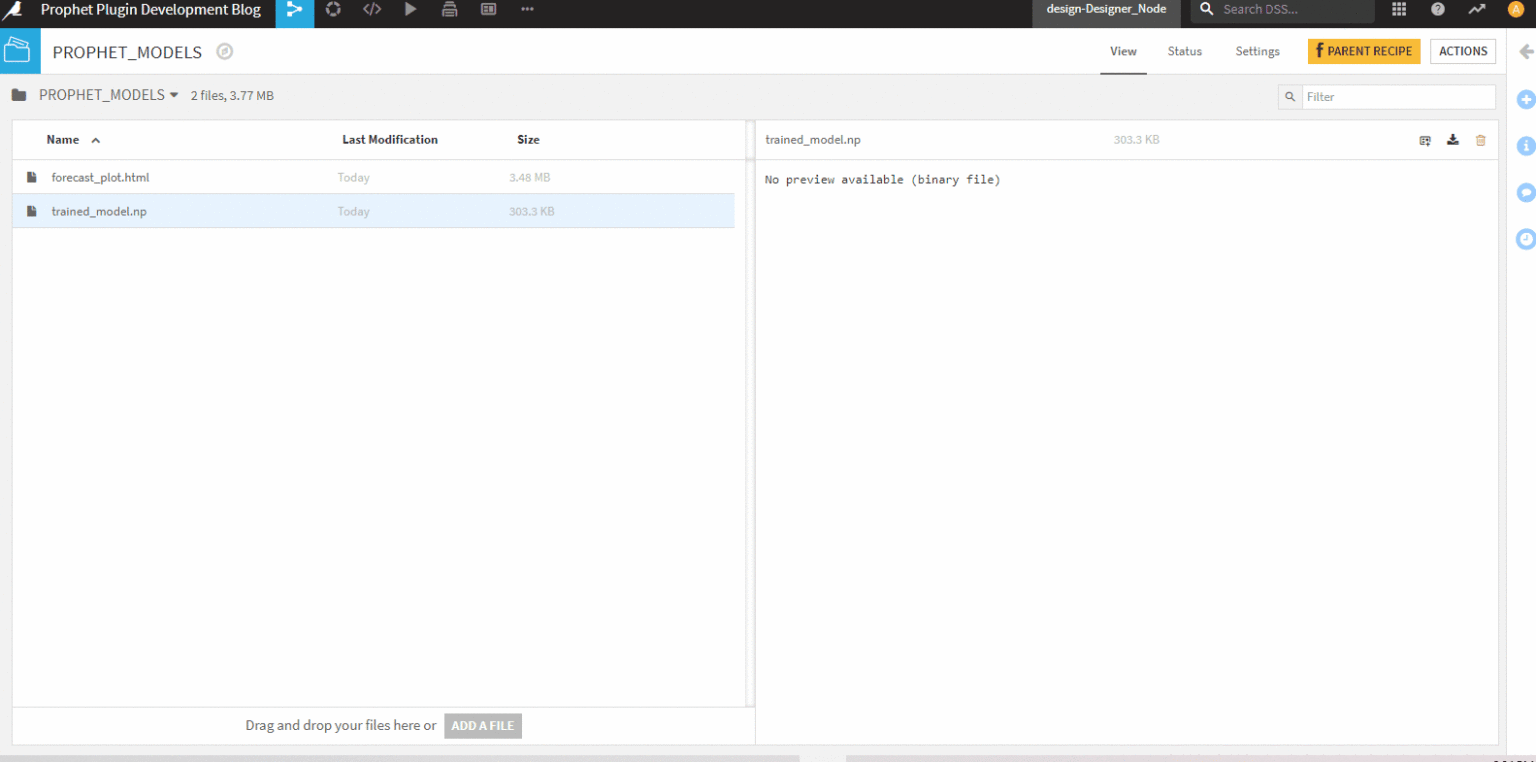
Task: Open the Jobs play icon in the navbar
Action: 410,10
